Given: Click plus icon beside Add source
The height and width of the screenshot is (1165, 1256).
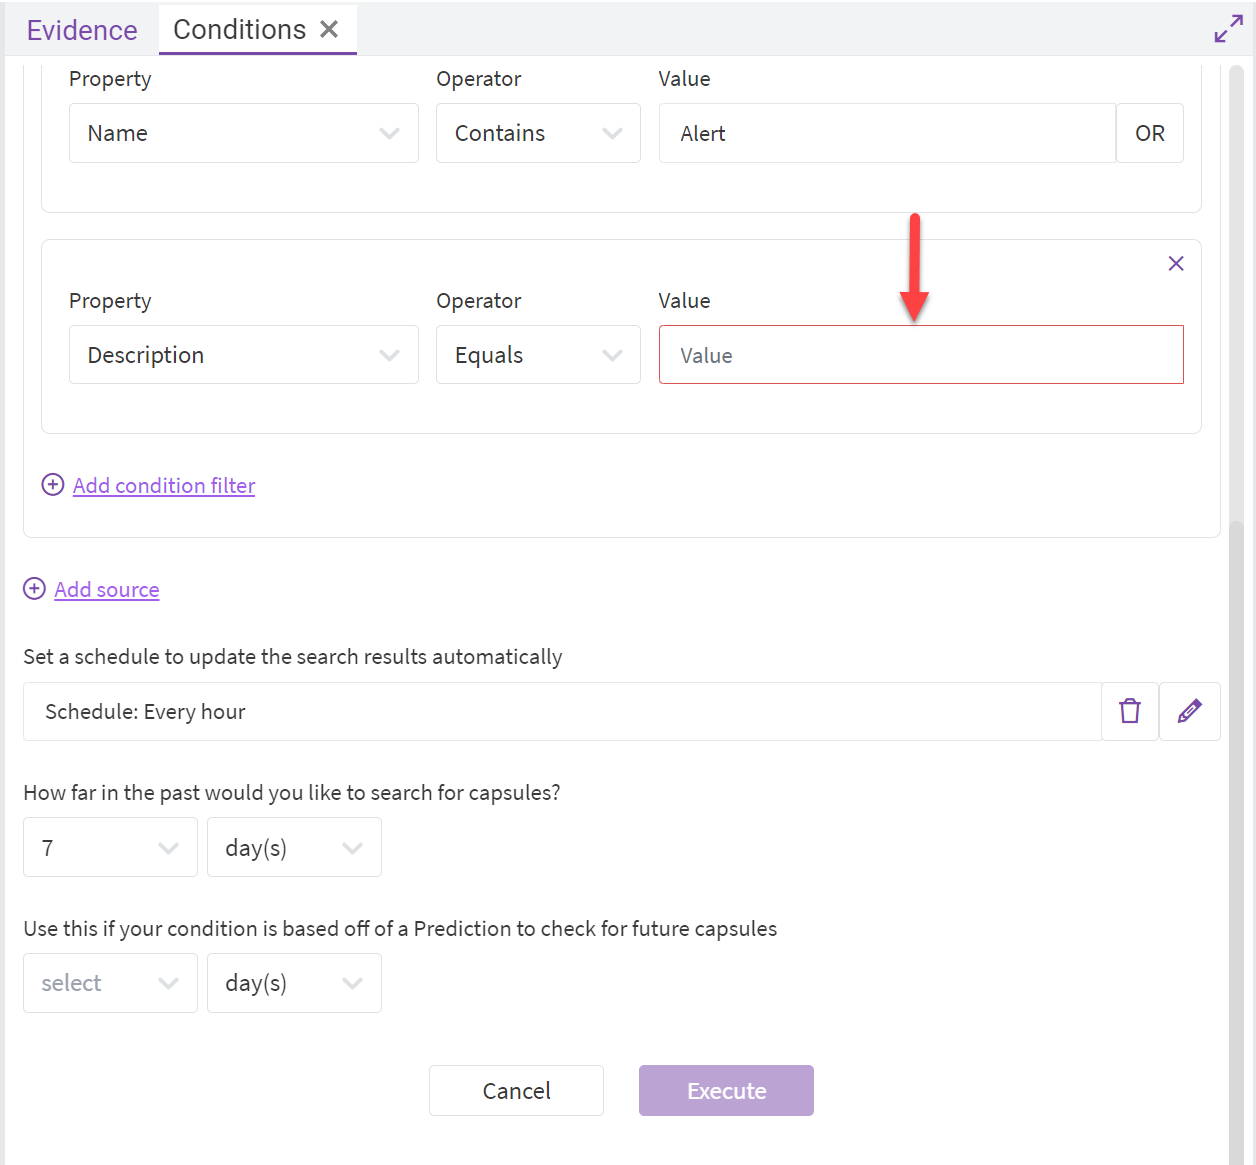Looking at the screenshot, I should point(35,589).
